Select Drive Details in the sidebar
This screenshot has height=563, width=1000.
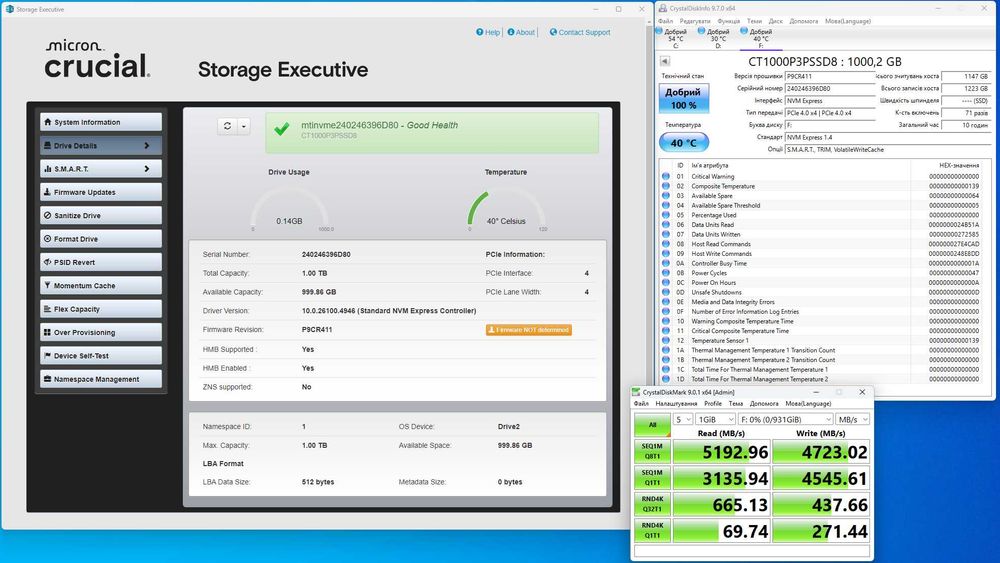pyautogui.click(x=101, y=145)
